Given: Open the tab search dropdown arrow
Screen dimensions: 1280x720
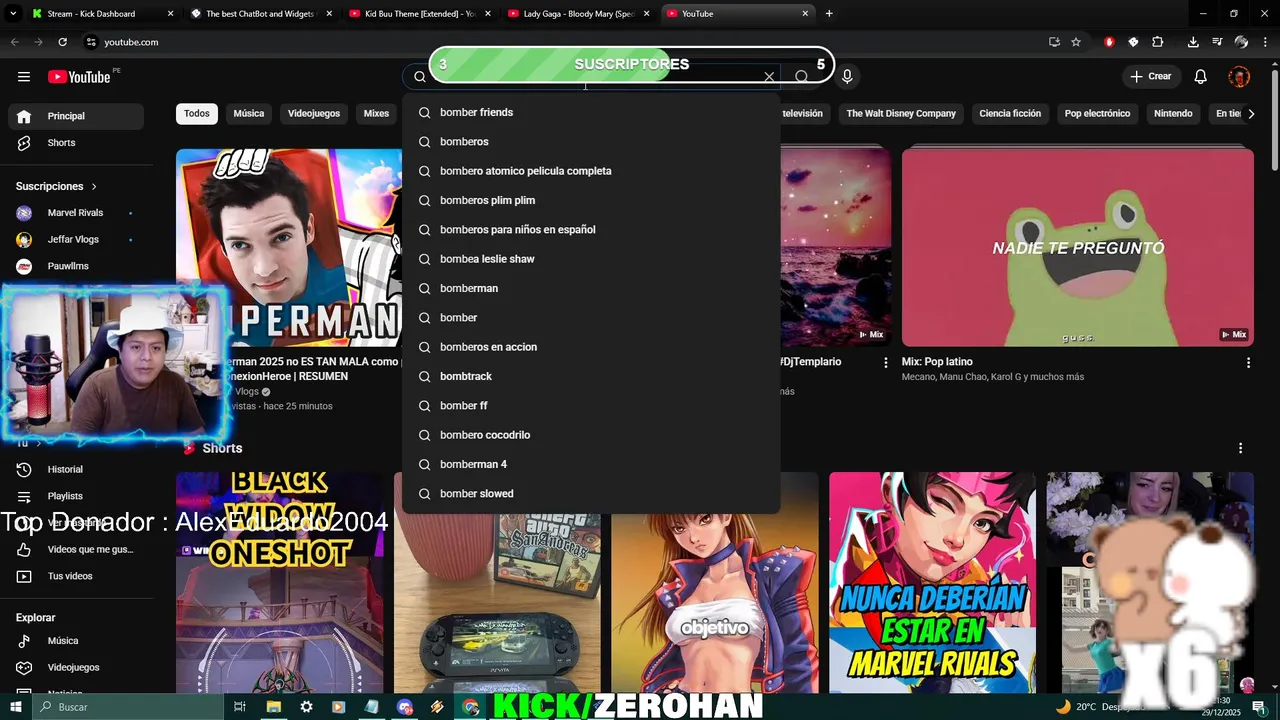Looking at the screenshot, I should 13,14.
